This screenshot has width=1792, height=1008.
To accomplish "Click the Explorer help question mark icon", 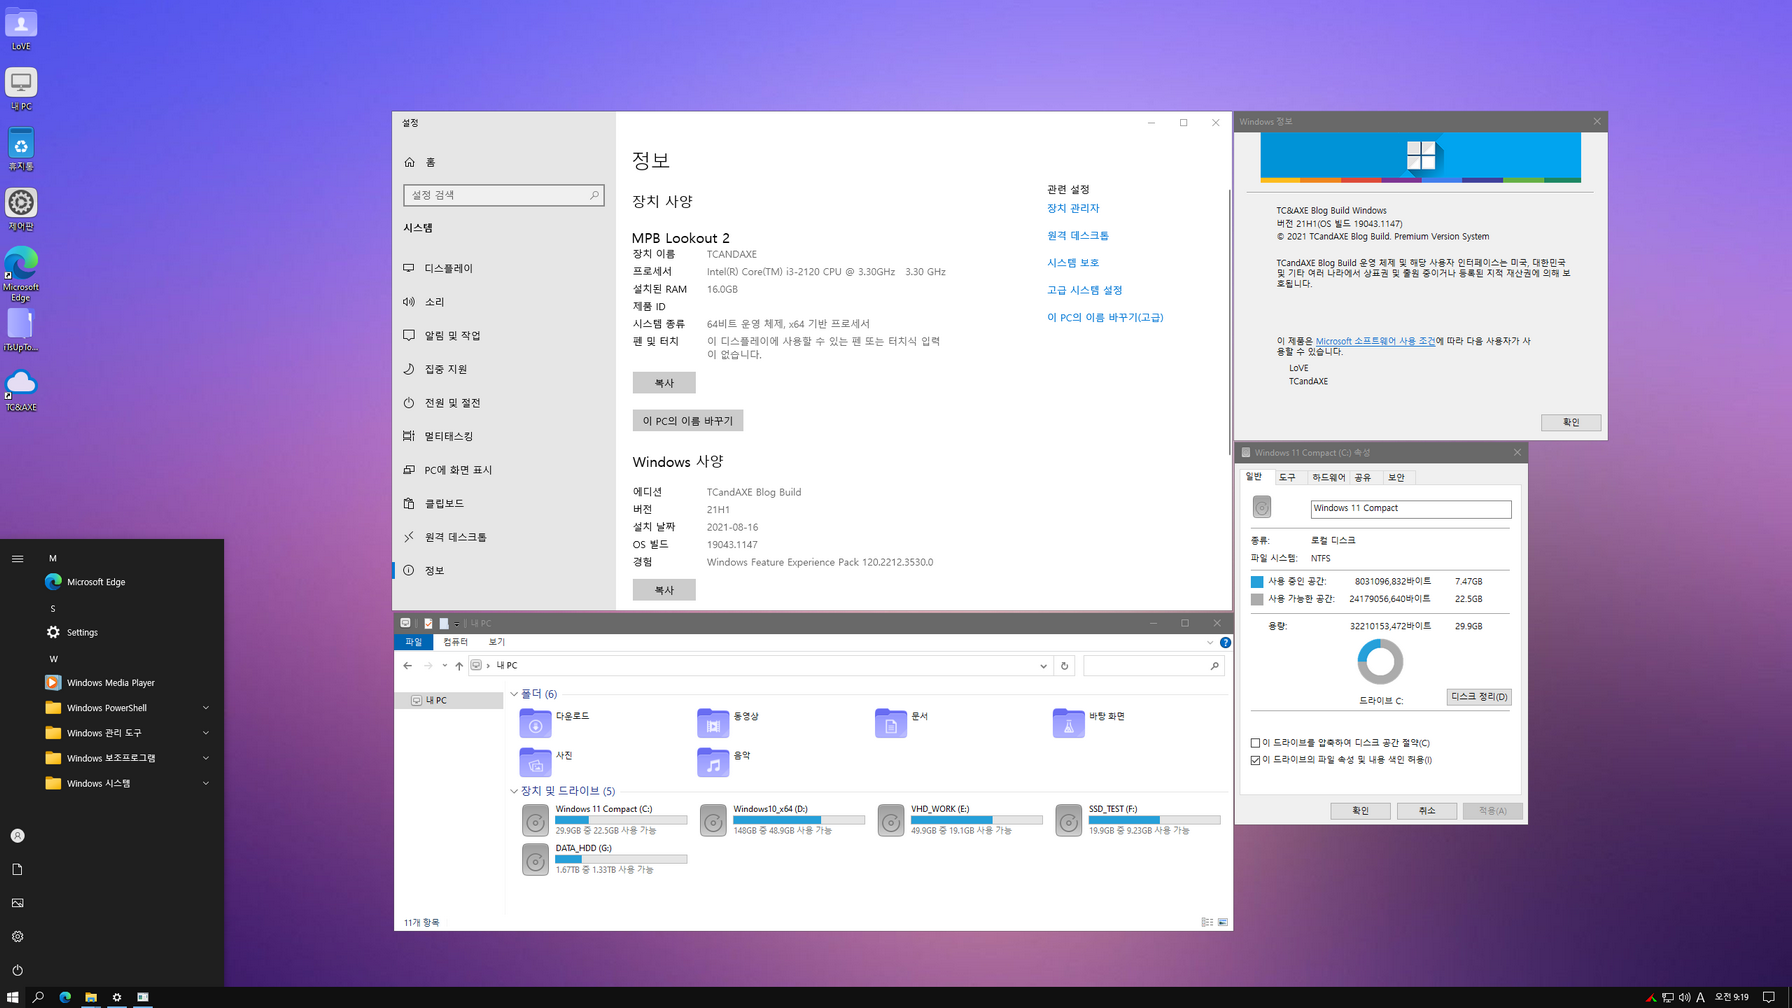I will click(x=1225, y=642).
